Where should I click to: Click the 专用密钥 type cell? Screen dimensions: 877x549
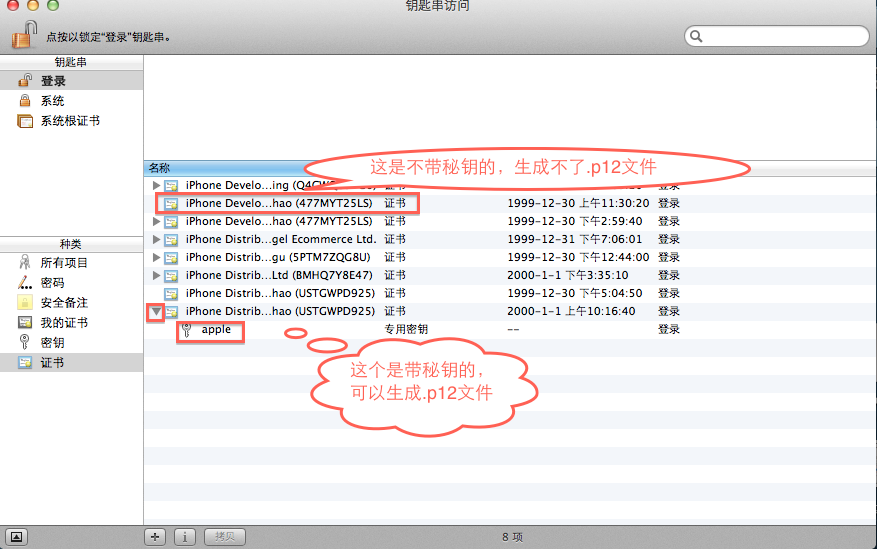(x=406, y=329)
